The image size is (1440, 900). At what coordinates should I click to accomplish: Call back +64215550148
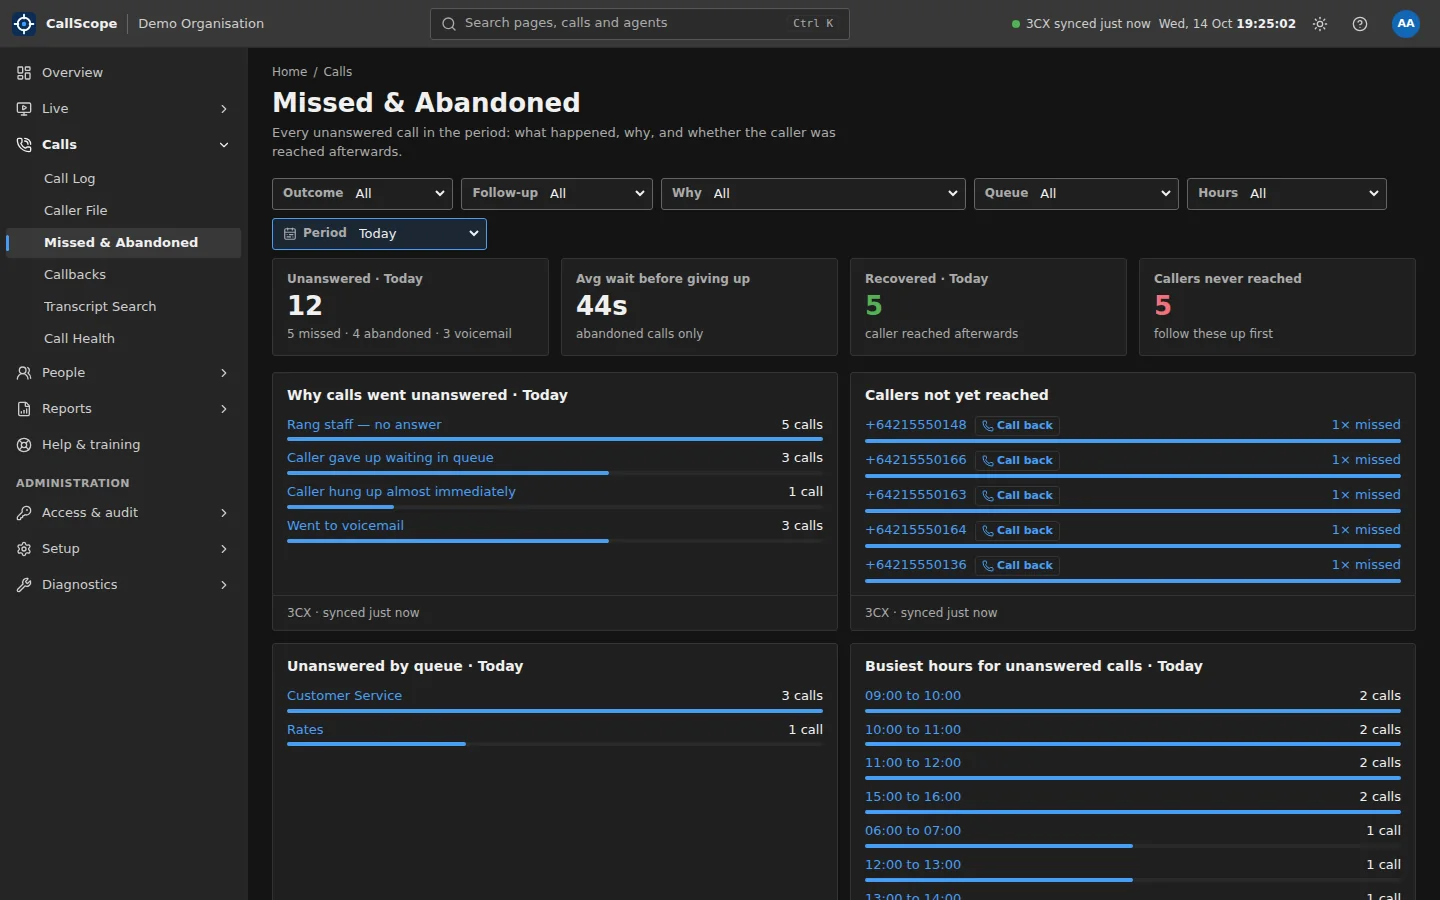[x=1017, y=426]
